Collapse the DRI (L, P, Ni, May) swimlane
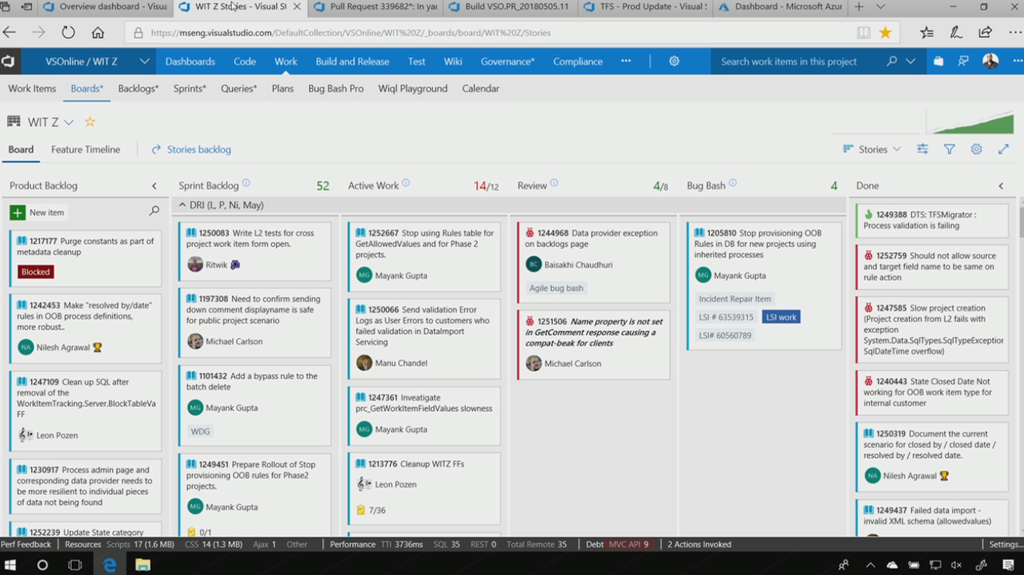Screen dimensions: 1024x575 click(x=183, y=205)
